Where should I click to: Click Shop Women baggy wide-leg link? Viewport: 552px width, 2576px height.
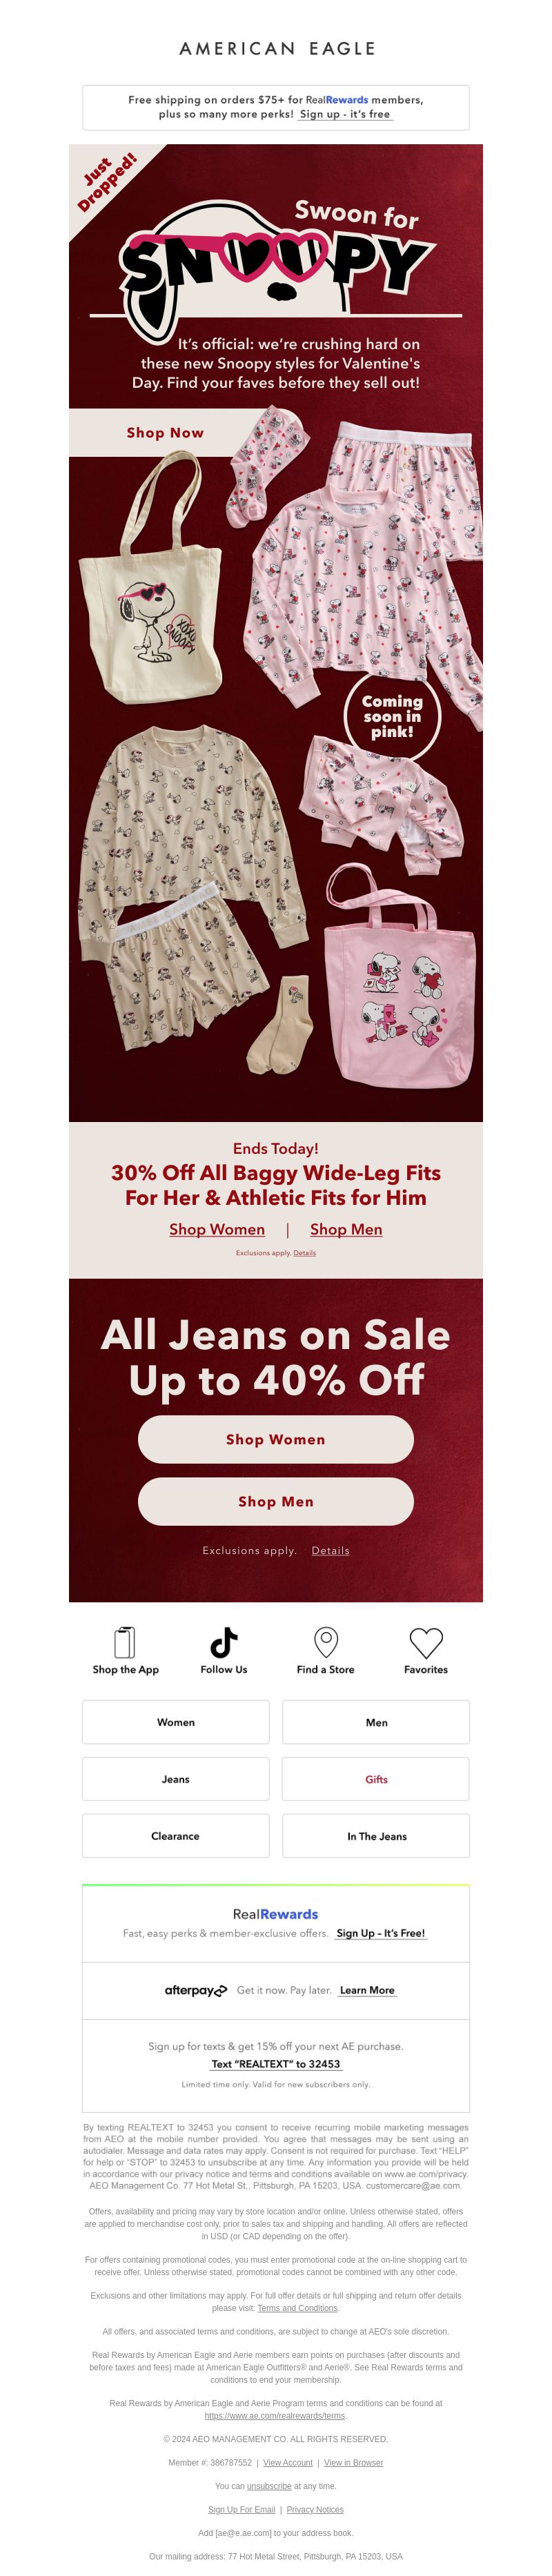click(x=217, y=1229)
